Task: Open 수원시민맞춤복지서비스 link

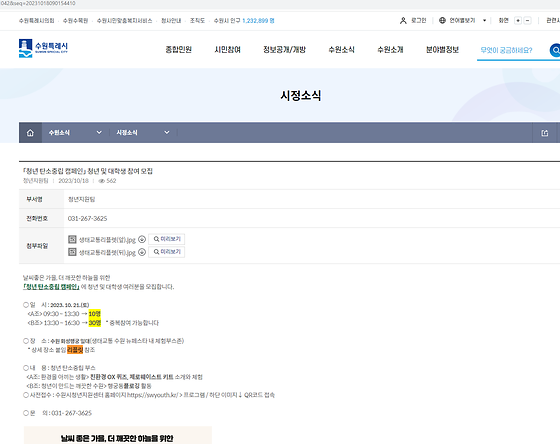Action: 124,21
